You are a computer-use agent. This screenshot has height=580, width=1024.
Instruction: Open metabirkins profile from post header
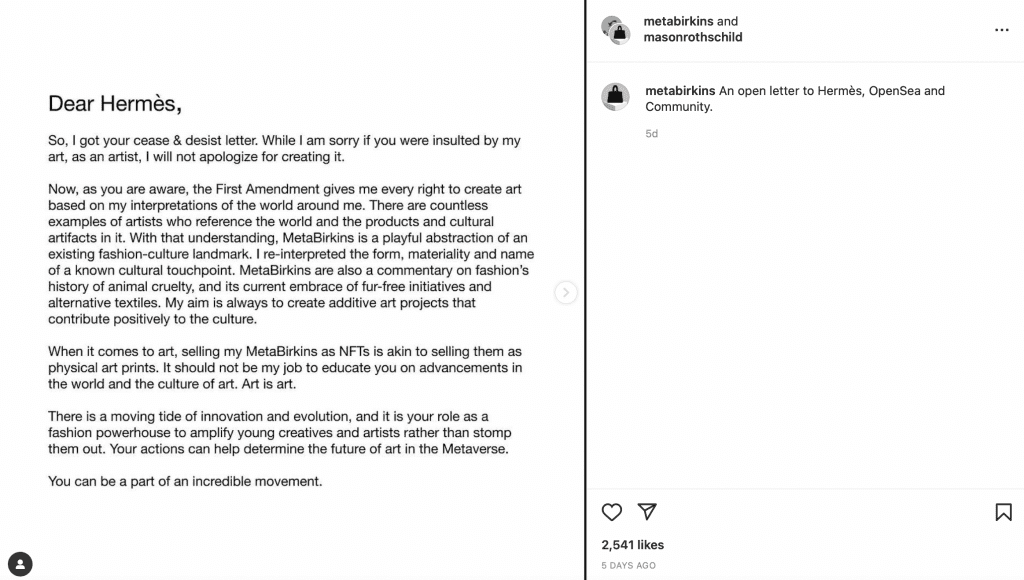tap(678, 21)
